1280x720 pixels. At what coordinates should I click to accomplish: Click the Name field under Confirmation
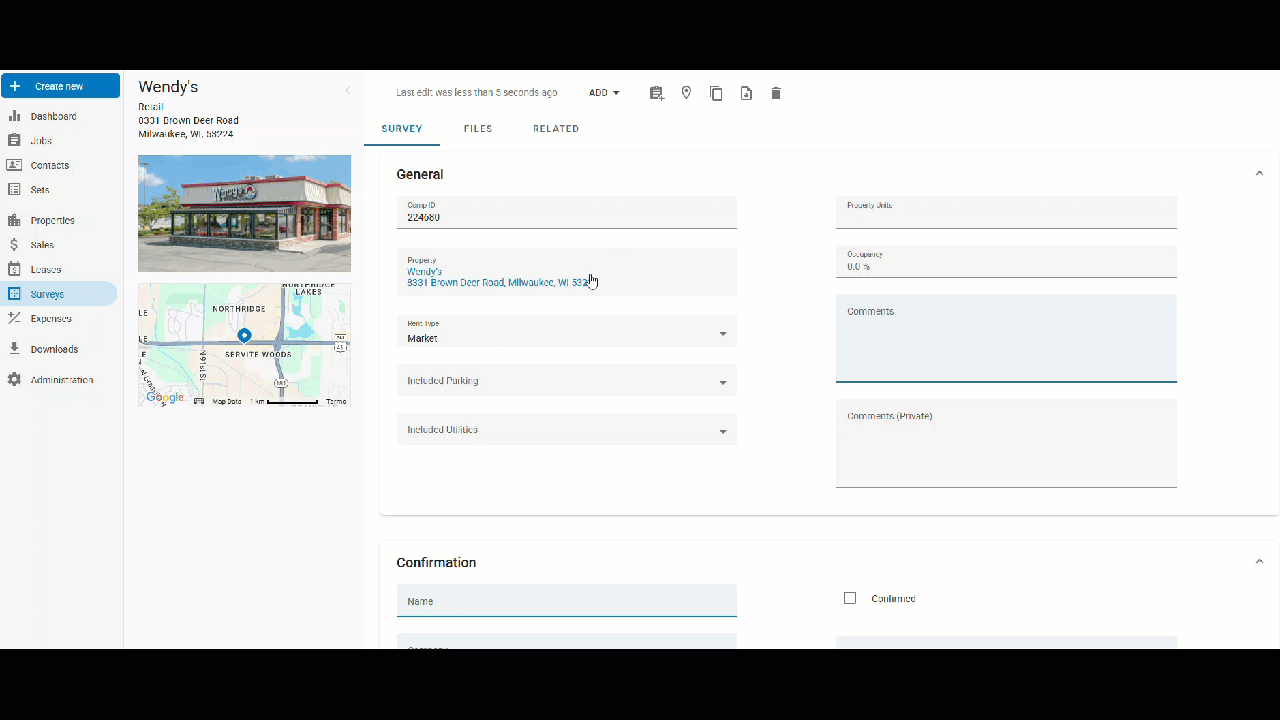pyautogui.click(x=567, y=601)
